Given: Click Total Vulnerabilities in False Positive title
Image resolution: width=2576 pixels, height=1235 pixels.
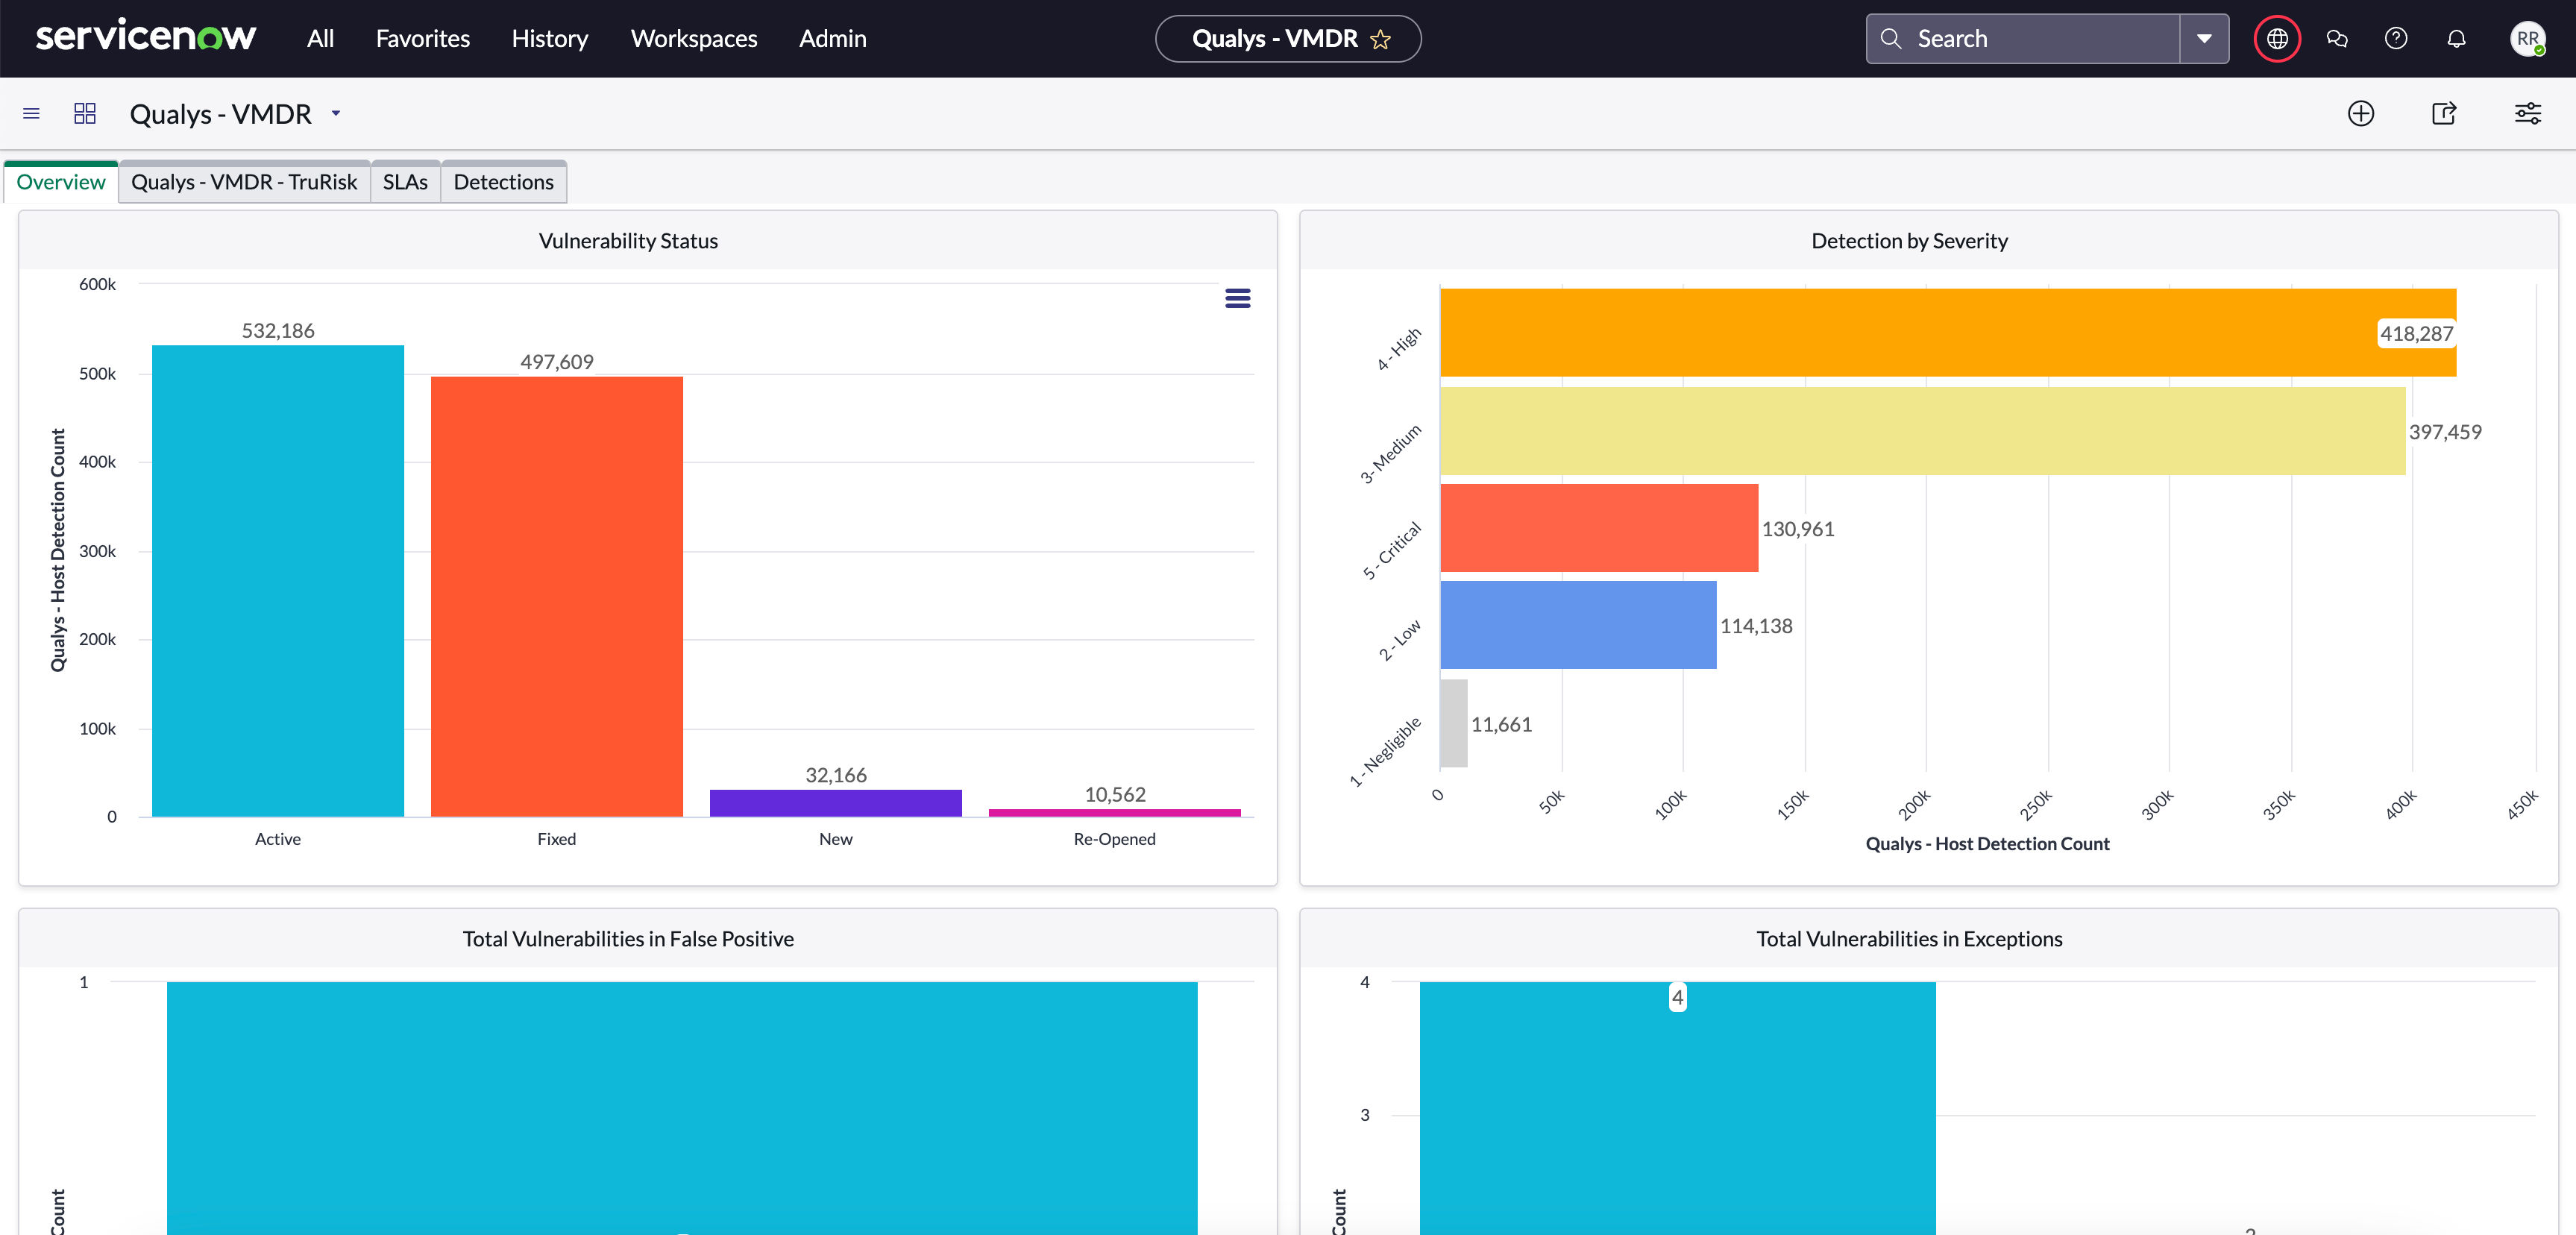Looking at the screenshot, I should click(628, 939).
